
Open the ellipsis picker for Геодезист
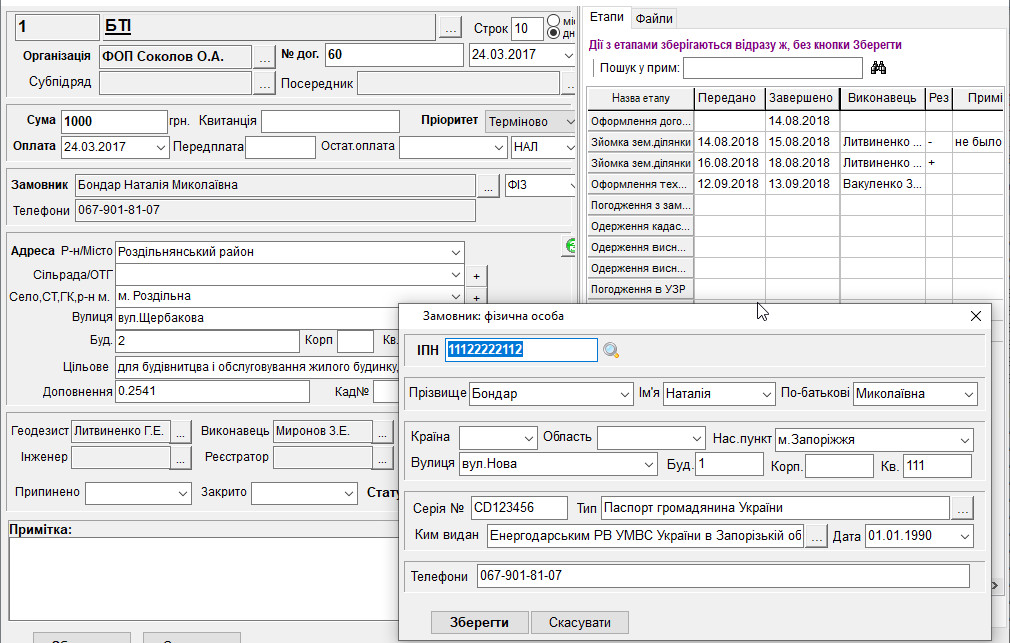pos(181,432)
